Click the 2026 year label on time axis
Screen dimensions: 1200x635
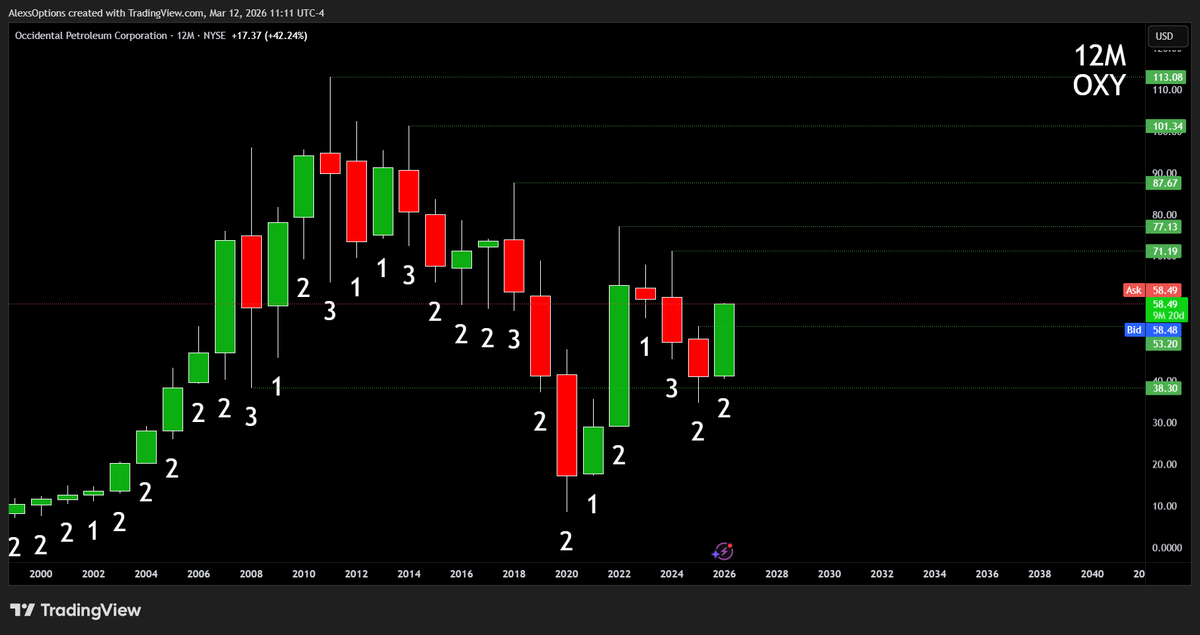pyautogui.click(x=724, y=574)
